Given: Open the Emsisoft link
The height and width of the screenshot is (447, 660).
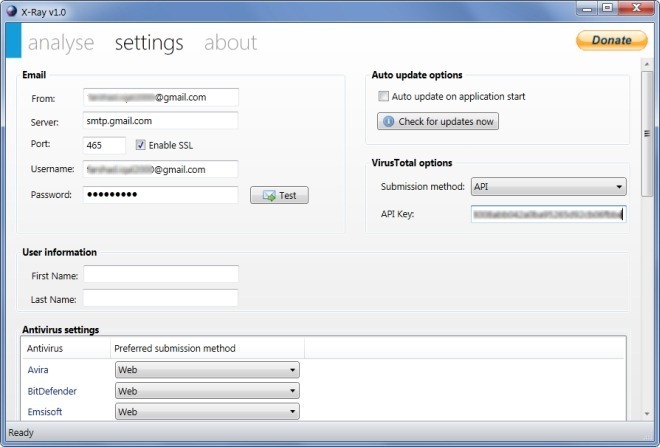Looking at the screenshot, I should [x=45, y=412].
